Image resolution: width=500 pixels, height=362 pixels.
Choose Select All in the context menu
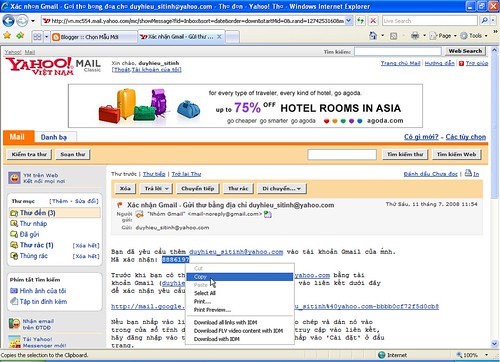[x=205, y=293]
